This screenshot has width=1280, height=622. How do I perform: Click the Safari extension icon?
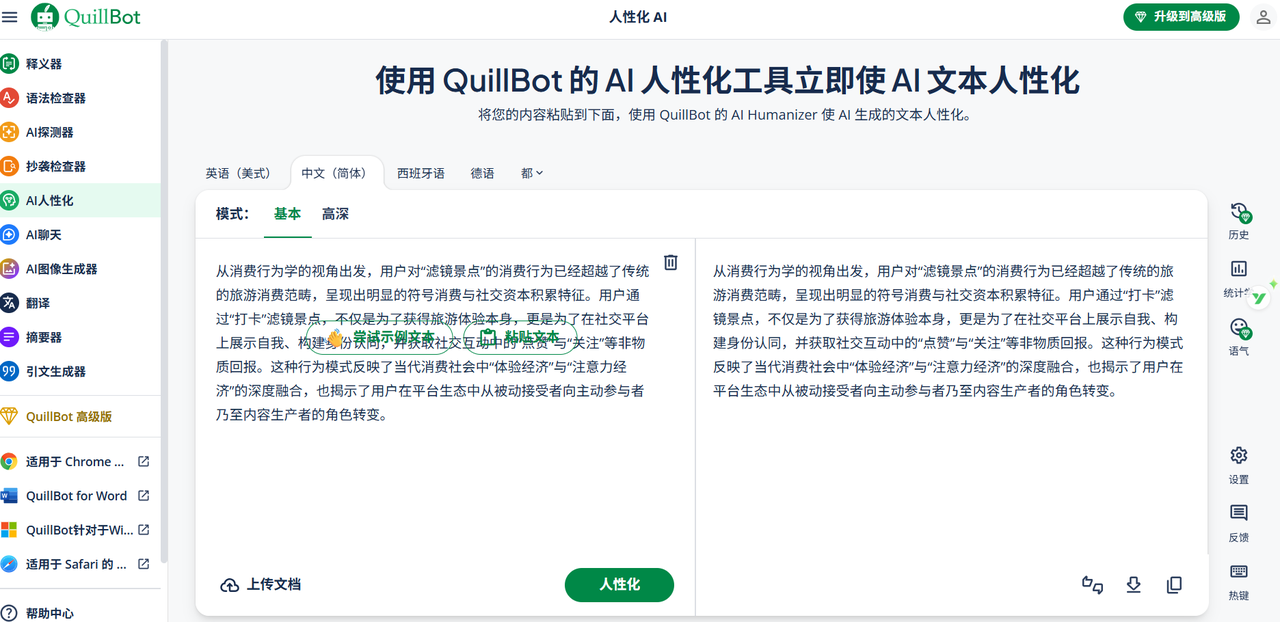[x=9, y=564]
